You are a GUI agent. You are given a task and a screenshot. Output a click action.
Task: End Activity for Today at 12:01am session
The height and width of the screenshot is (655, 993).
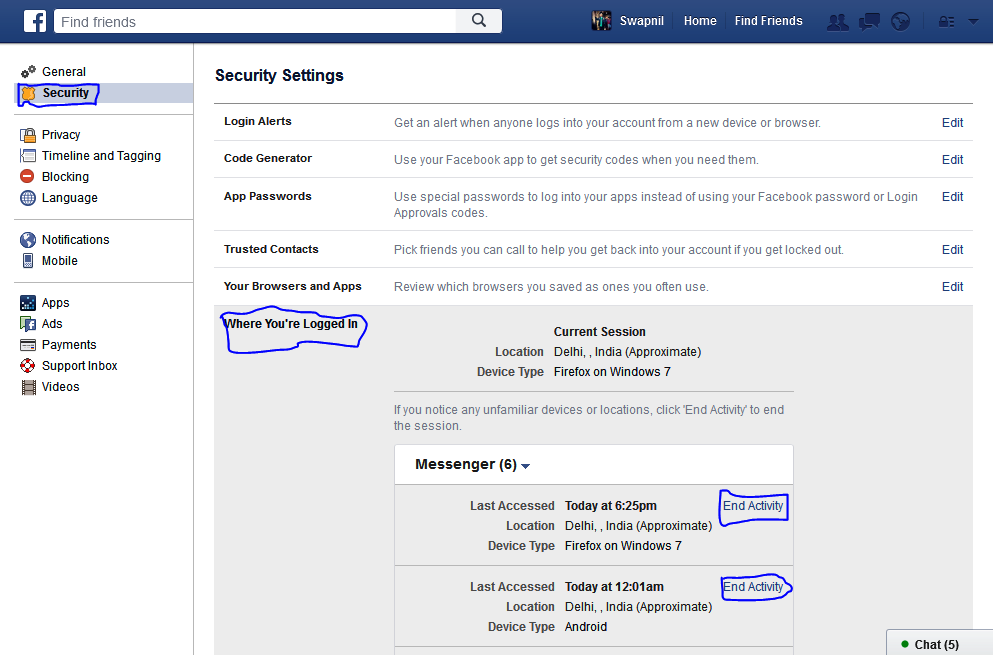point(753,587)
